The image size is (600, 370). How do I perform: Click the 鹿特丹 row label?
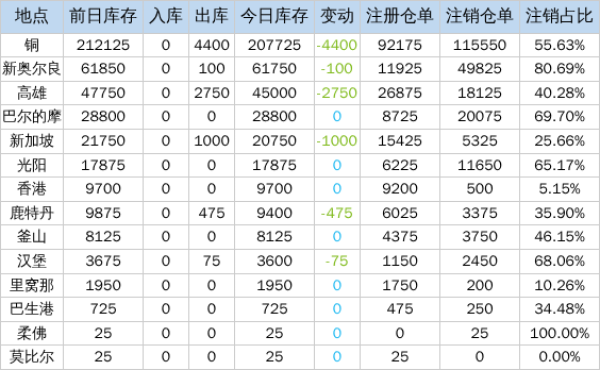tap(32, 213)
